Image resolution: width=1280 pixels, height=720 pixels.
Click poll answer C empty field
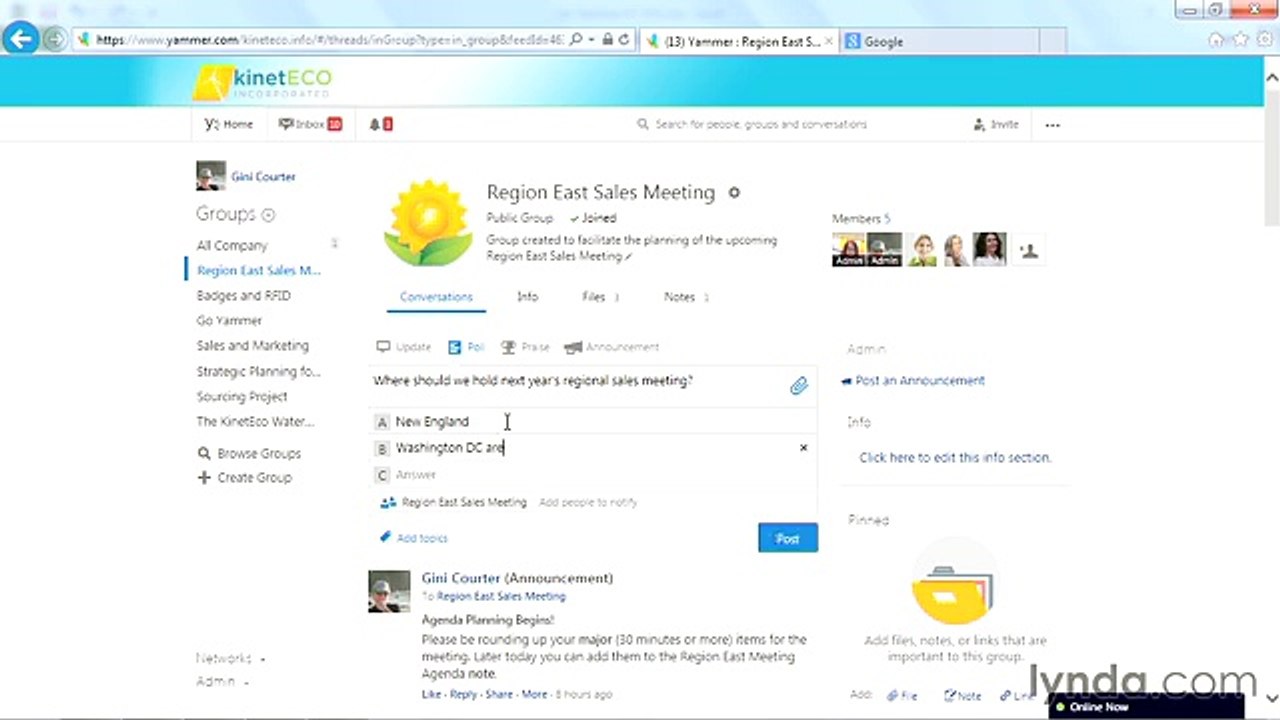594,475
